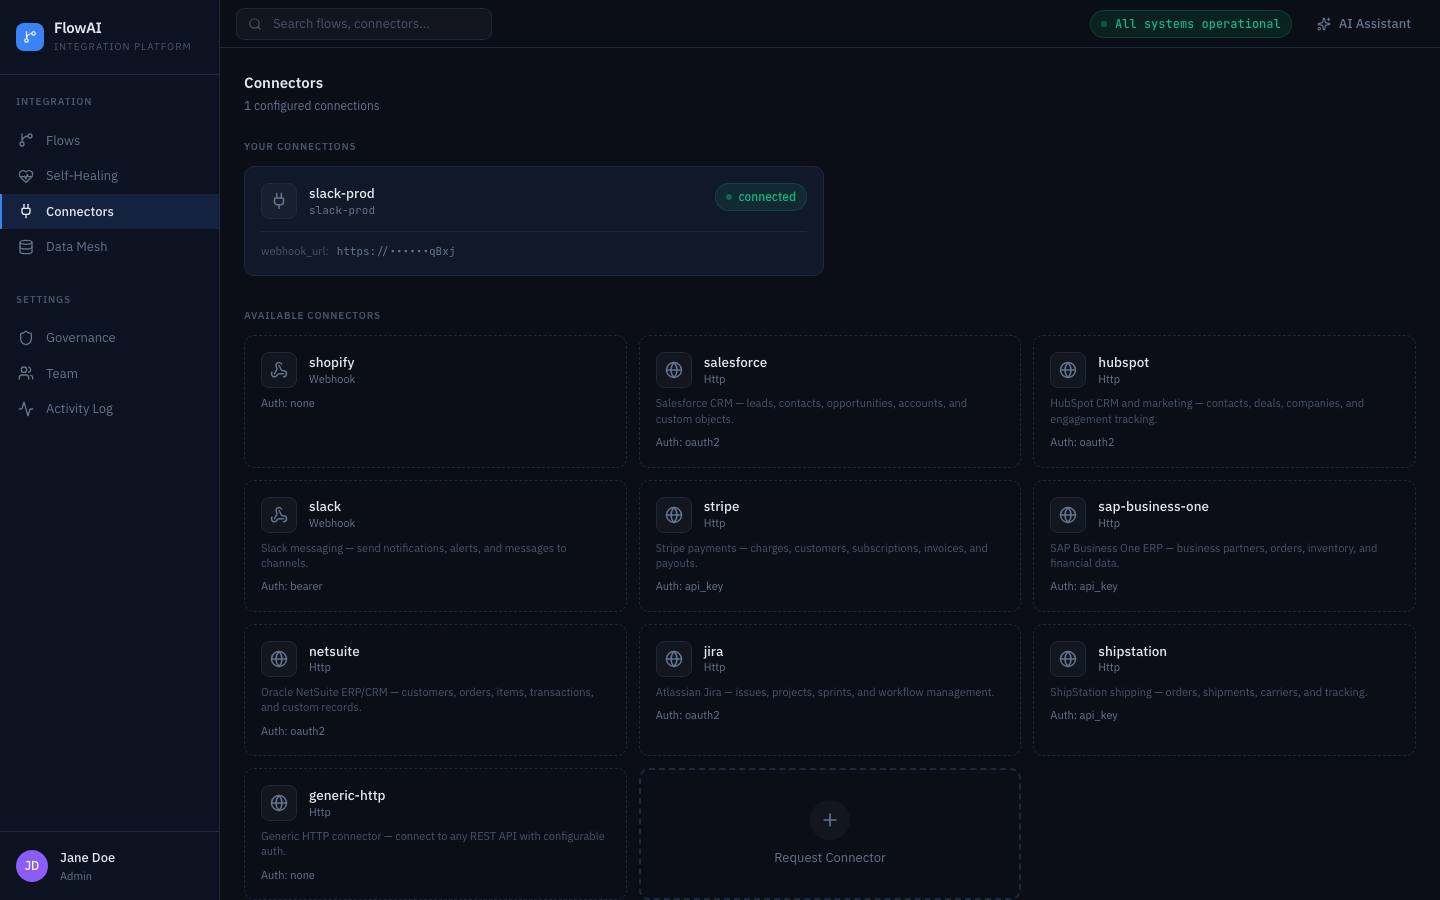1440x900 pixels.
Task: Click the Governance shield icon
Action: [26, 338]
